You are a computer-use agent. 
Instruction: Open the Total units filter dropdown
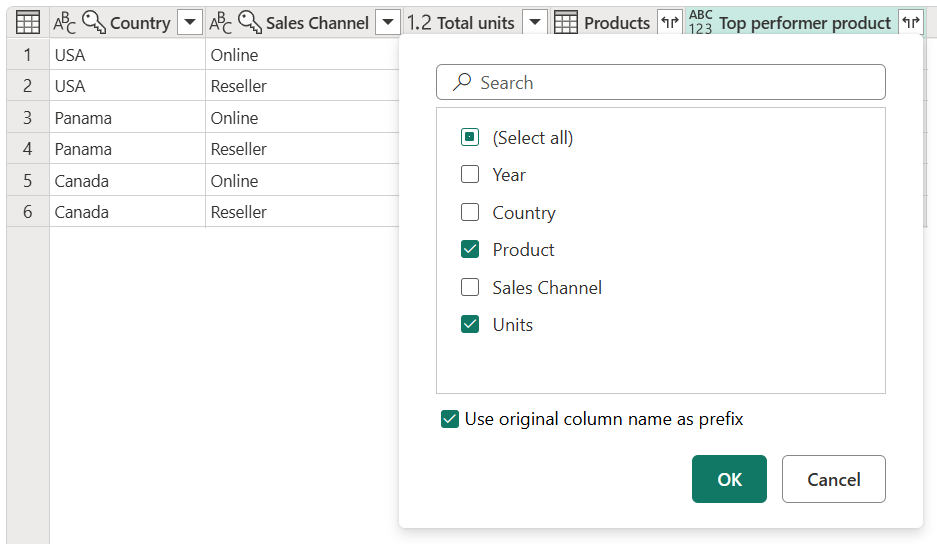tap(535, 22)
